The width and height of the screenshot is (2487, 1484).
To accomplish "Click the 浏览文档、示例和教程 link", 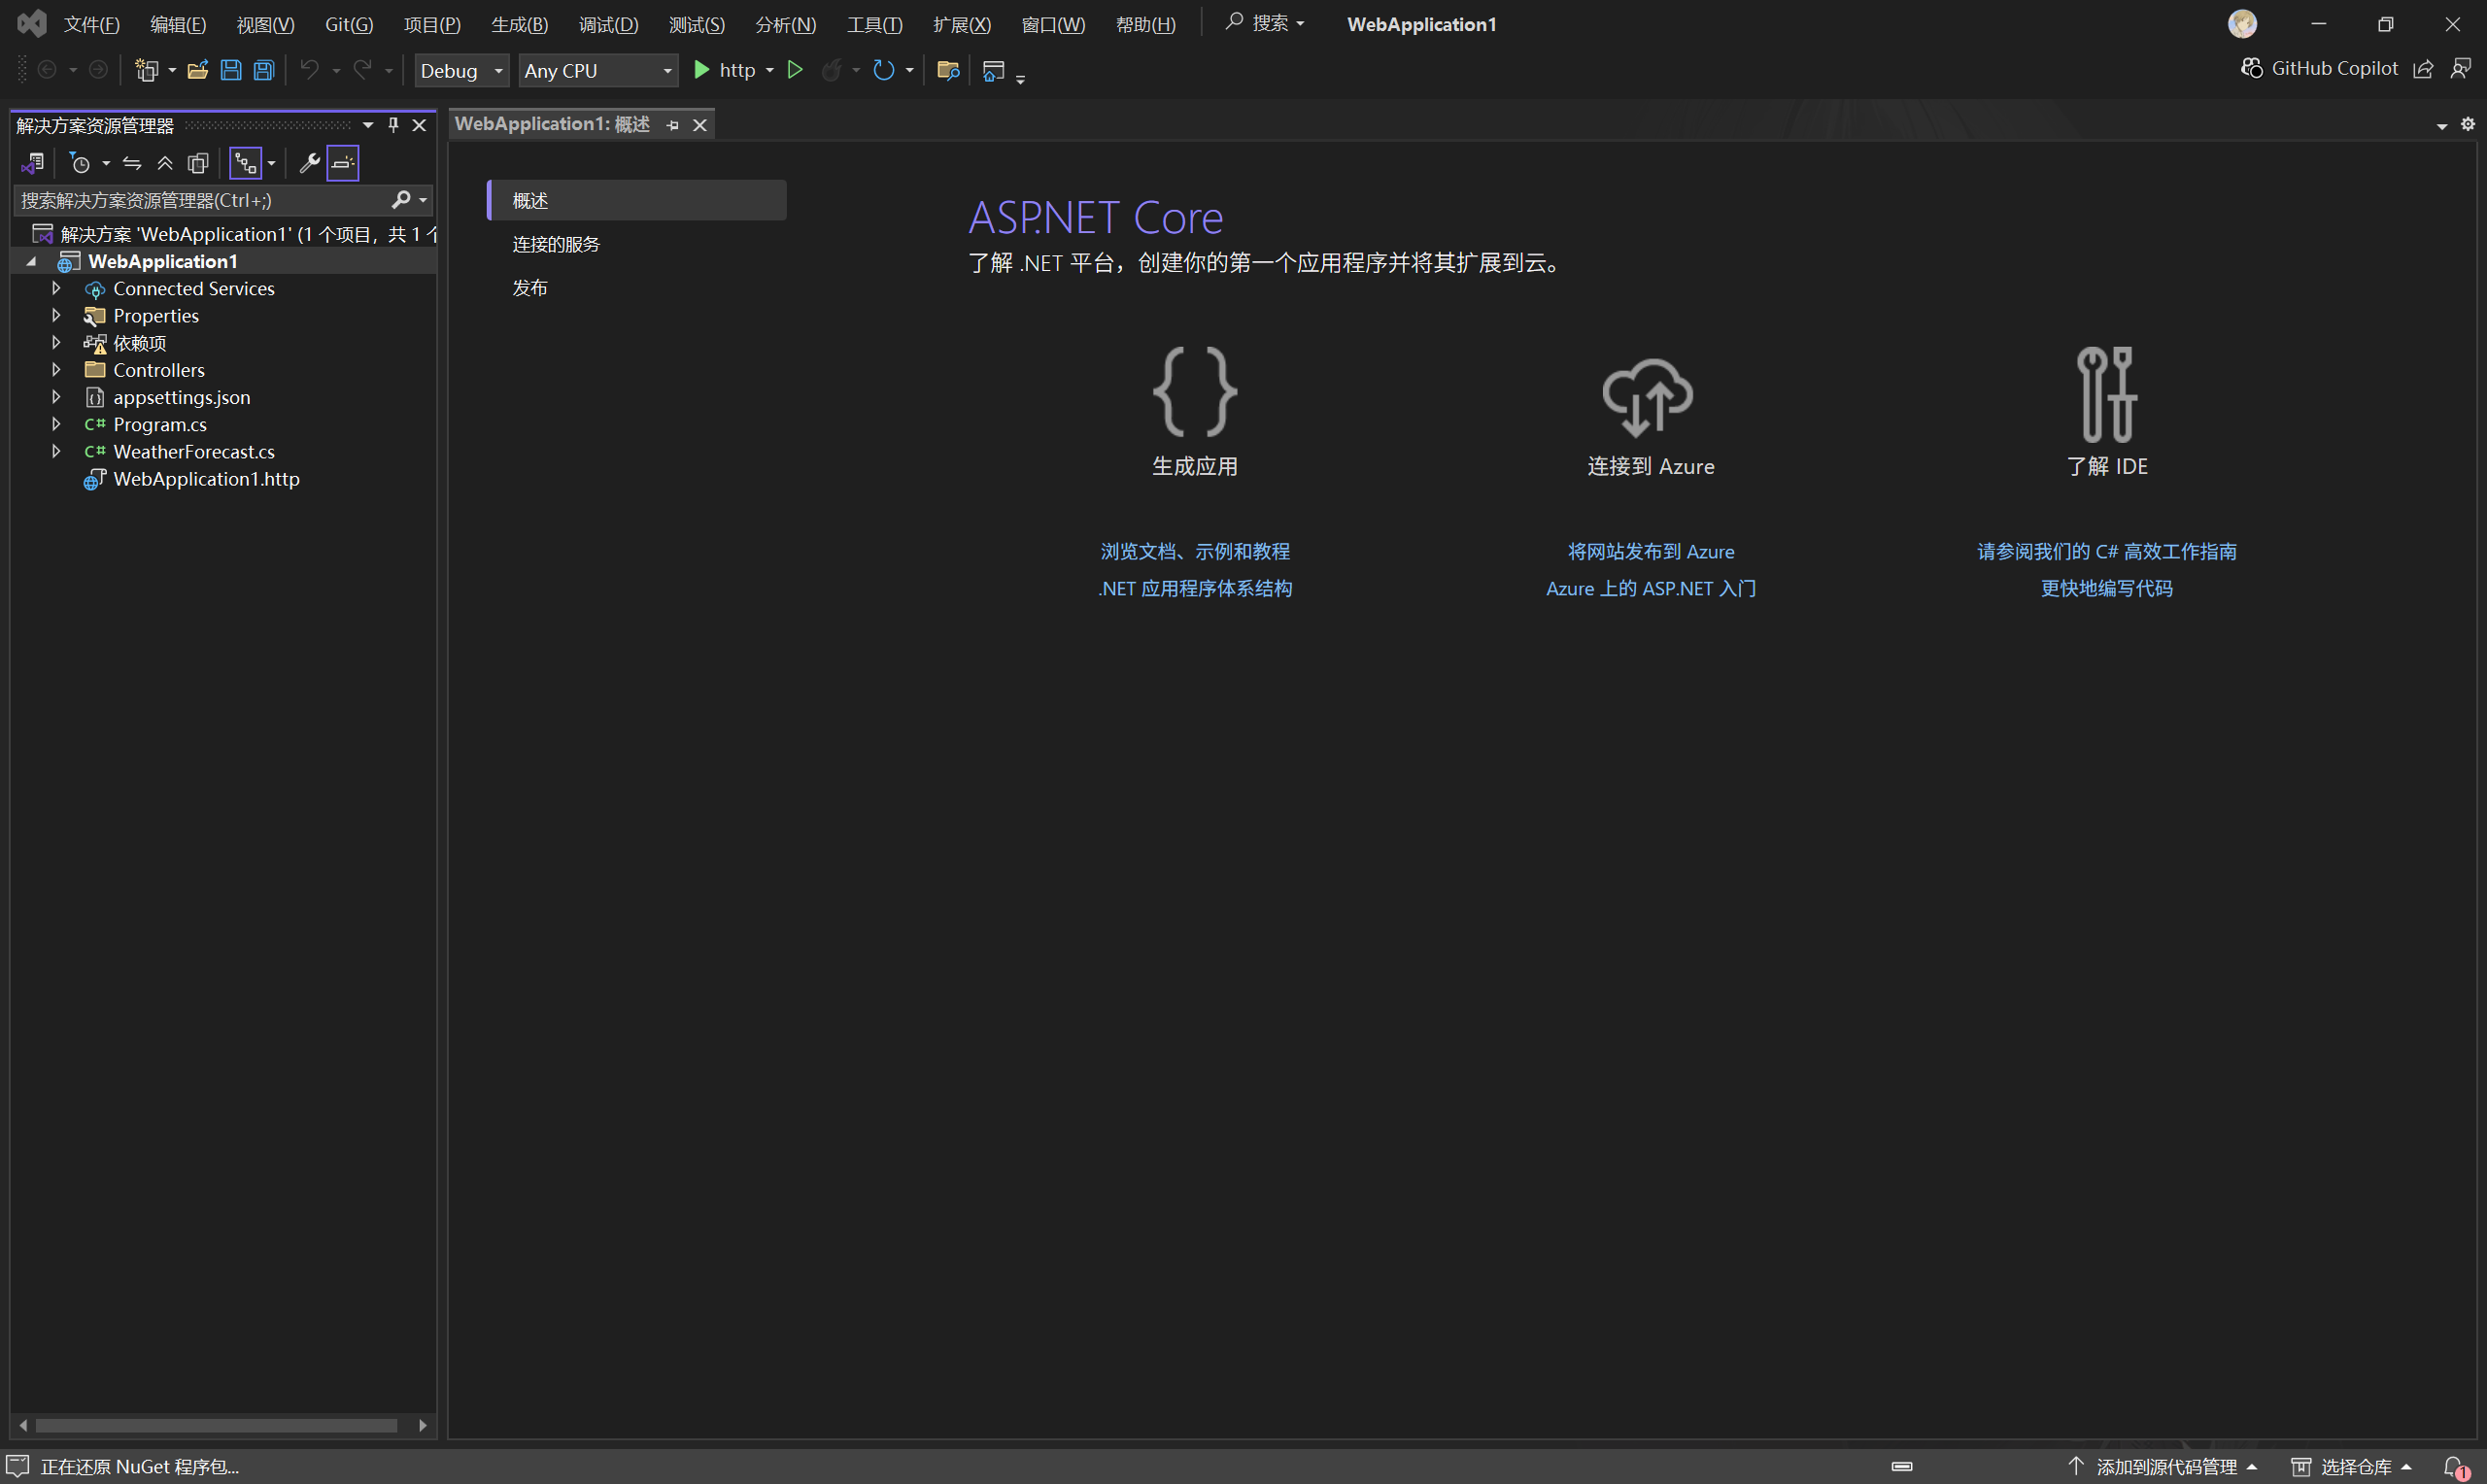I will [1194, 551].
